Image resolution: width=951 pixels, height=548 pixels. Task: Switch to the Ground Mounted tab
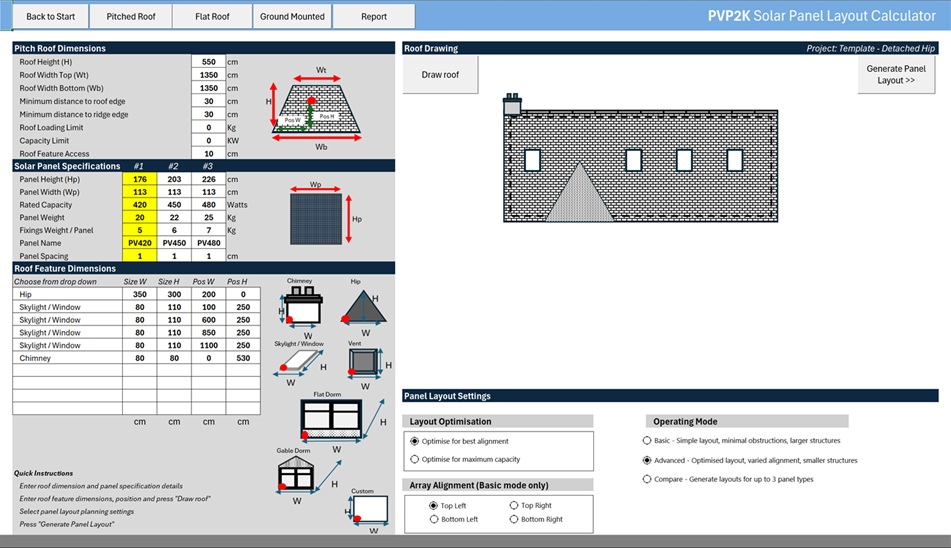tap(292, 16)
